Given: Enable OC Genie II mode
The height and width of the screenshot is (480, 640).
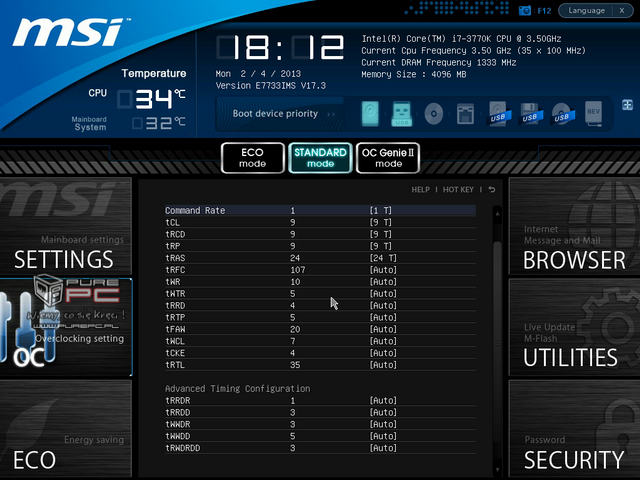Looking at the screenshot, I should click(x=388, y=158).
